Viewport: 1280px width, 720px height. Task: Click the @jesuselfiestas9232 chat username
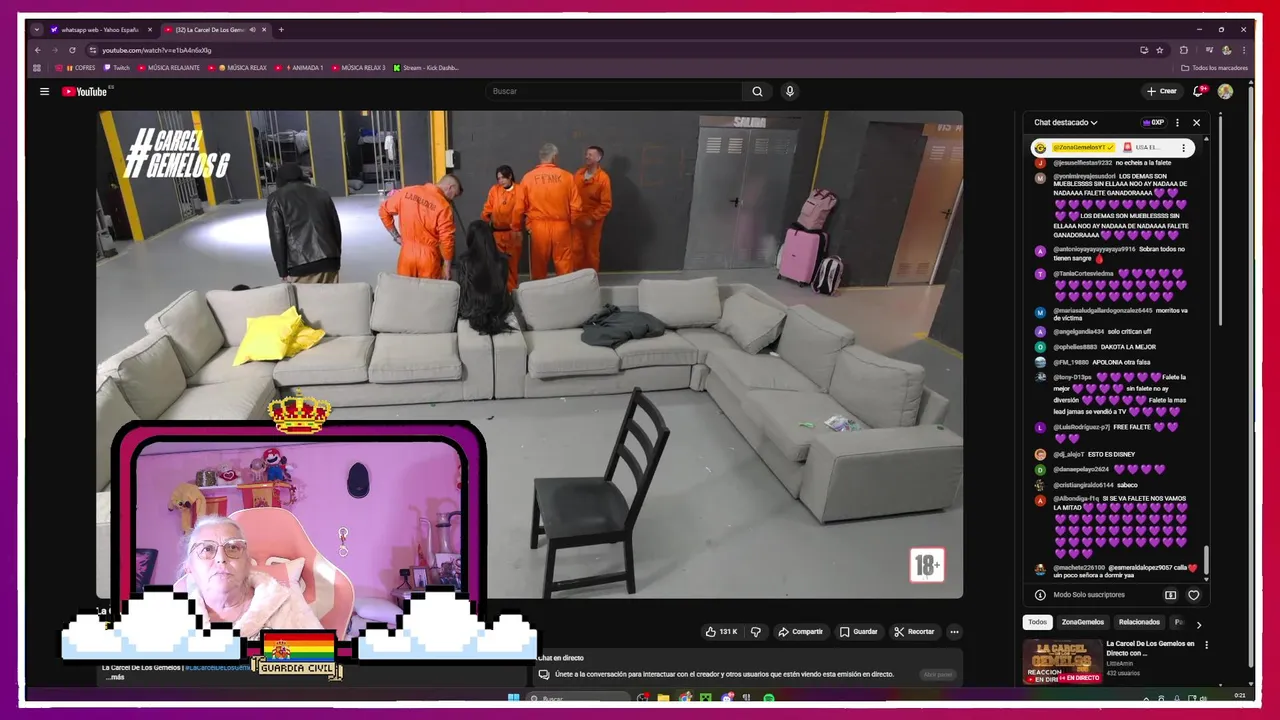(1082, 162)
